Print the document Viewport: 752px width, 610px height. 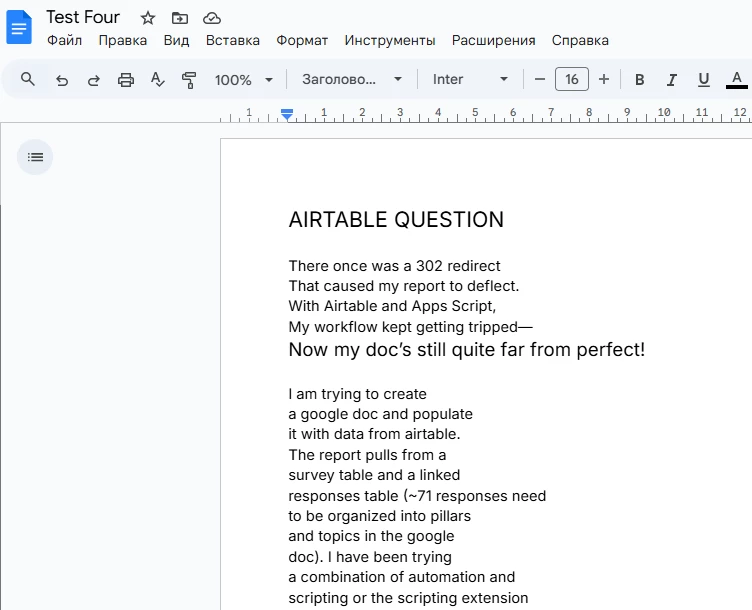click(126, 80)
